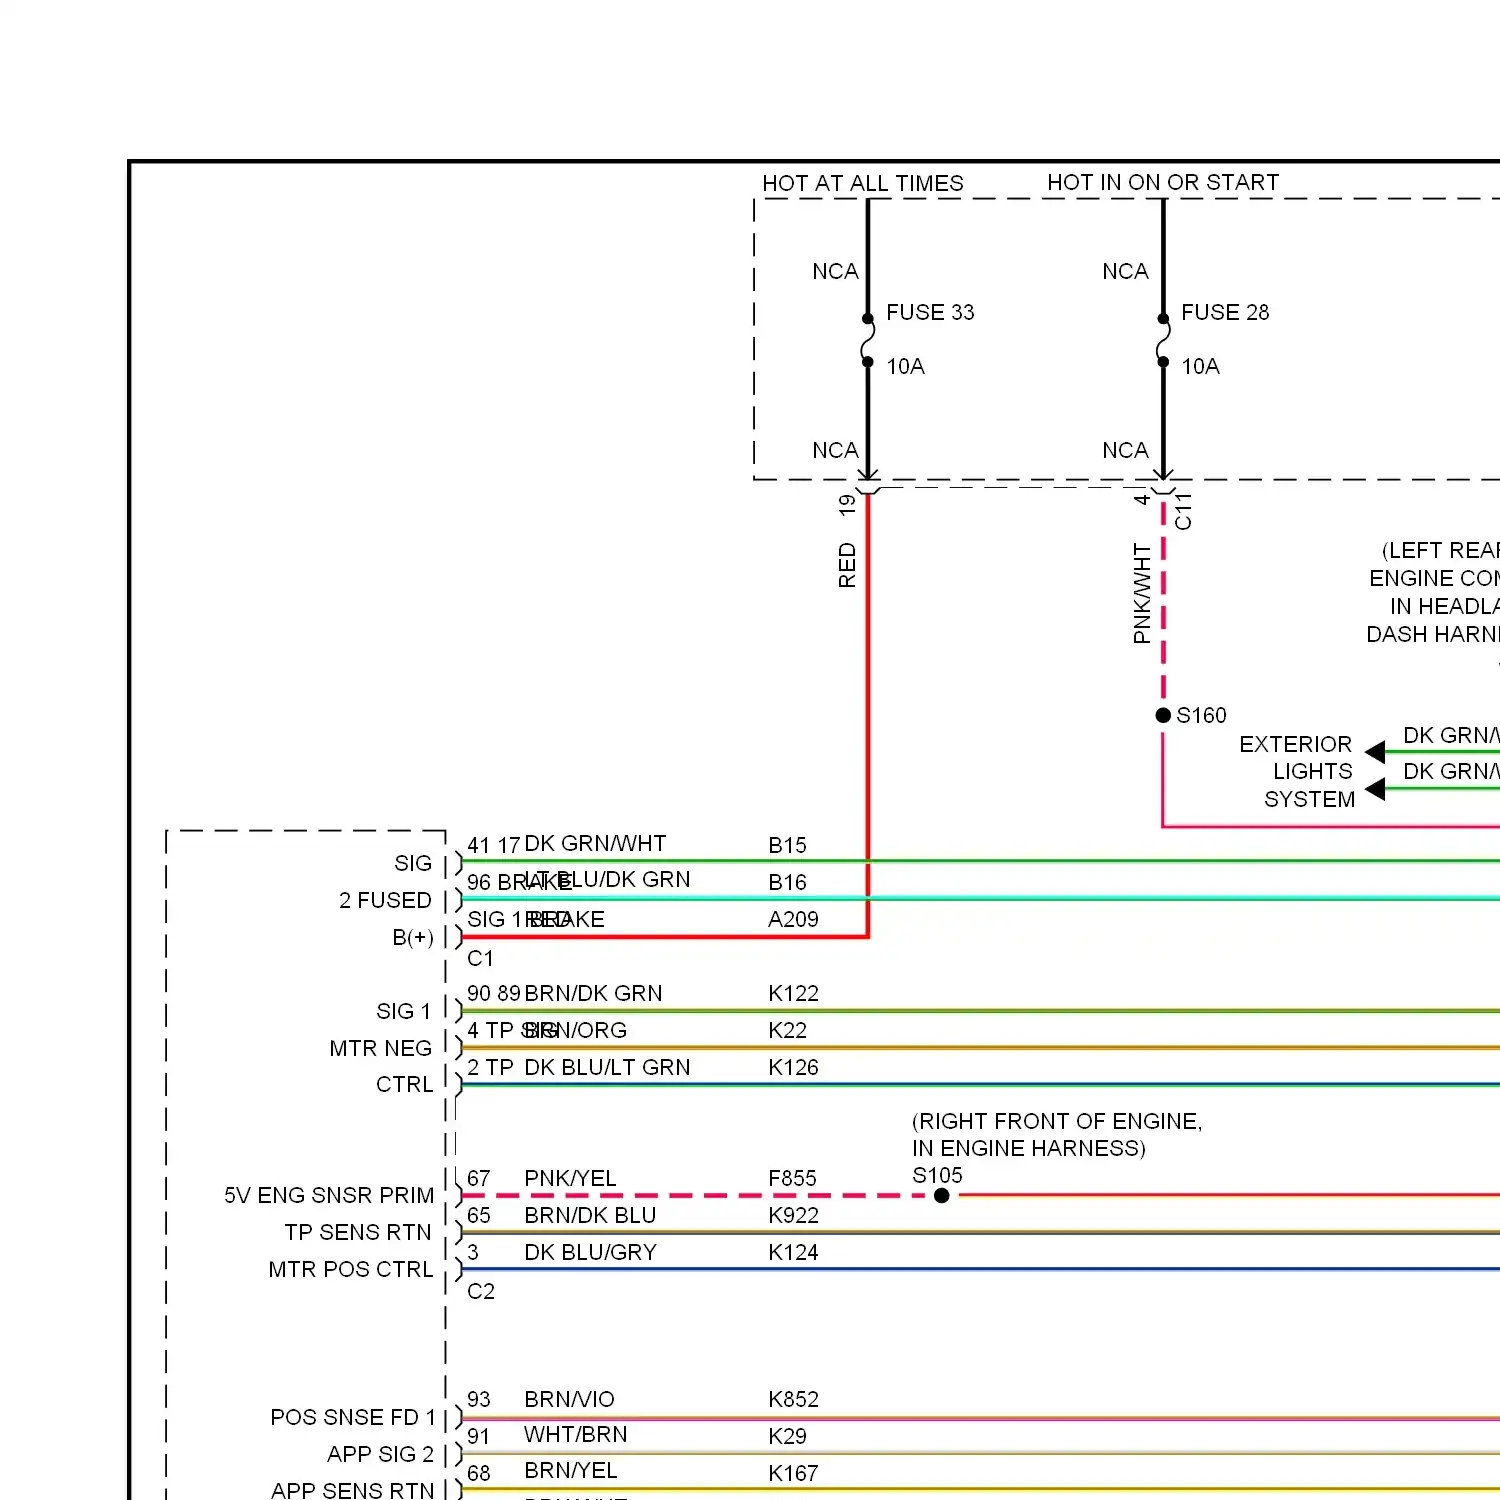The height and width of the screenshot is (1500, 1500).
Task: Select the MTR POS CTRL pin label
Action: point(351,1269)
